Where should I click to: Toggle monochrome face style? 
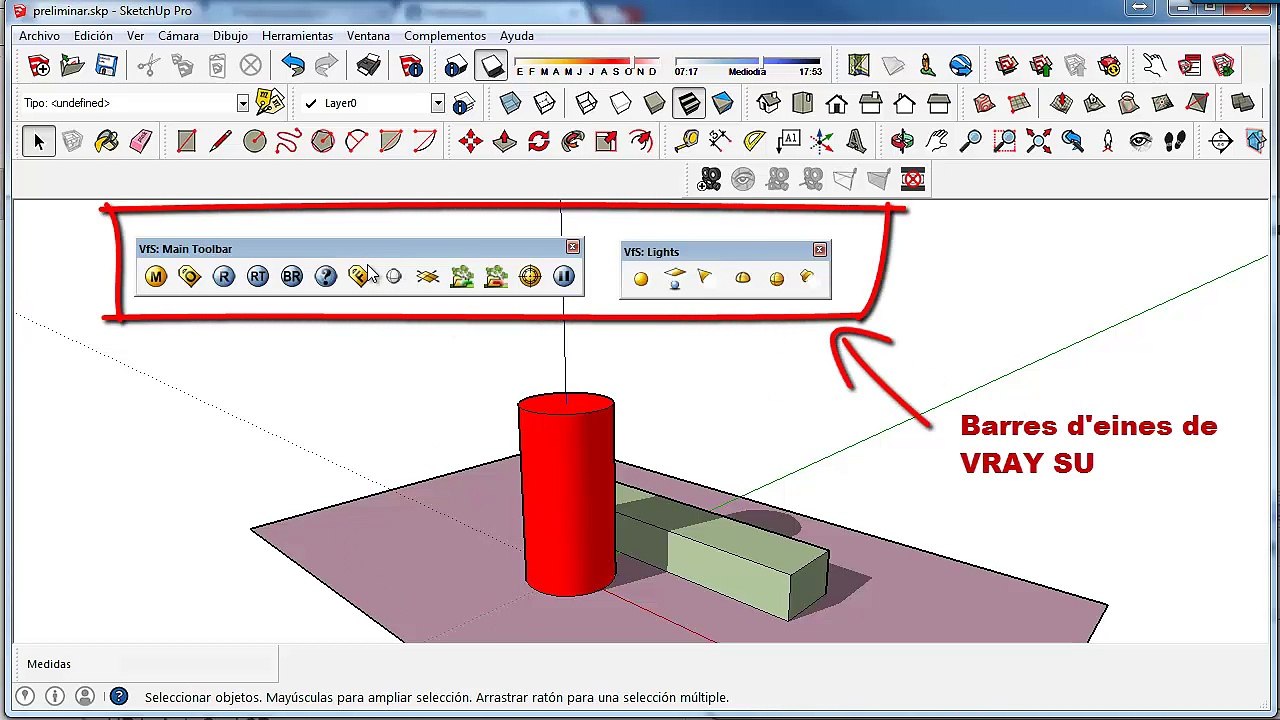722,103
